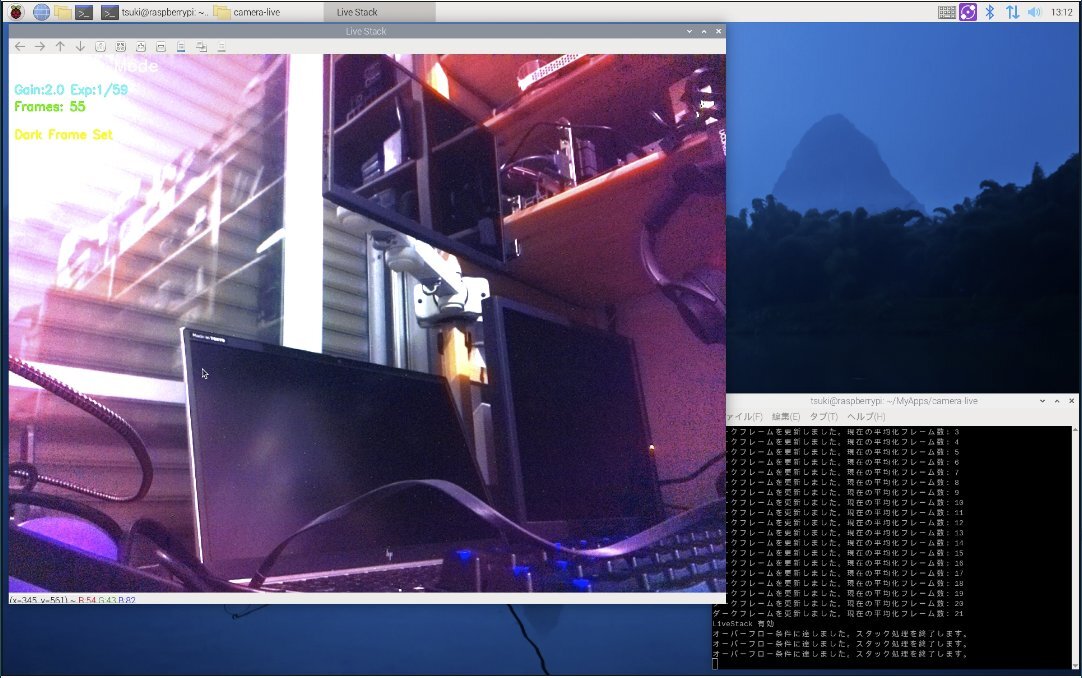Click the 'Frames: 55' overlay text
Viewport: 1082px width, 678px height.
50,107
